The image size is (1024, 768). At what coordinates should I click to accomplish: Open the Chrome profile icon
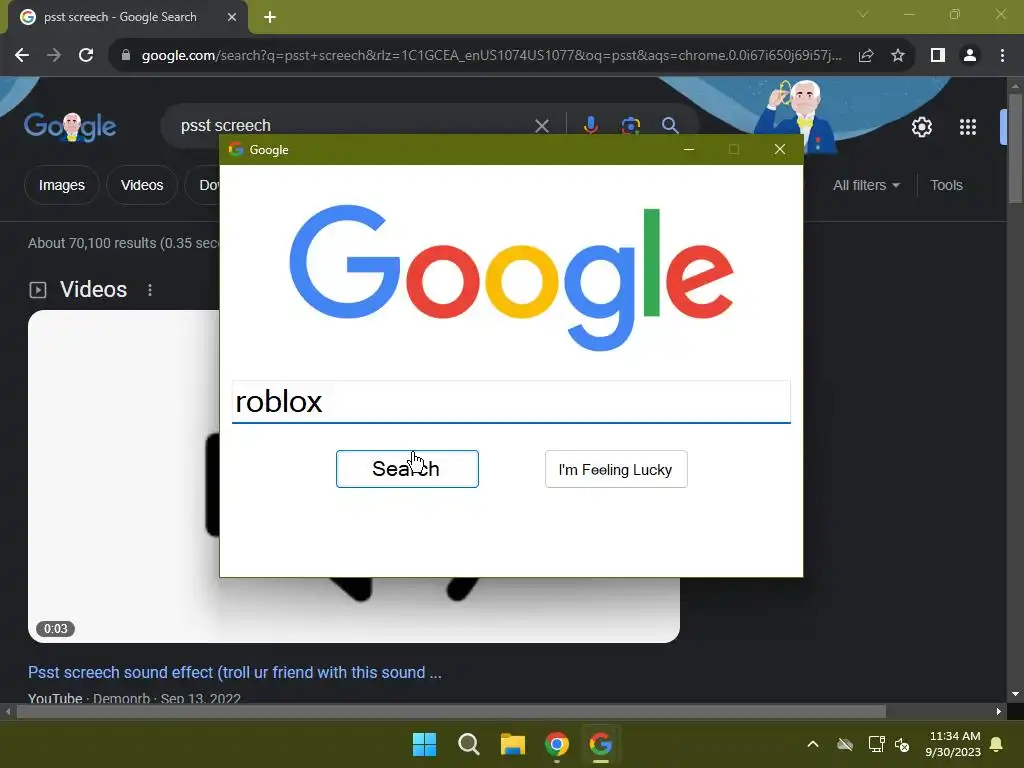pos(970,56)
